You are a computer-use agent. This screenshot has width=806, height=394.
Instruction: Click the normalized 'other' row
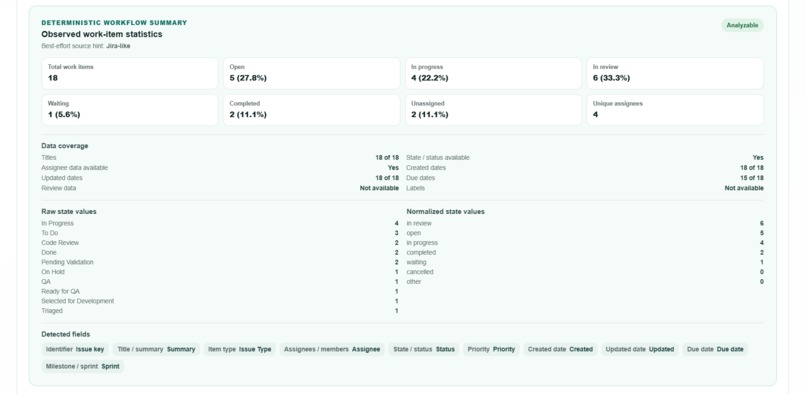tap(585, 282)
